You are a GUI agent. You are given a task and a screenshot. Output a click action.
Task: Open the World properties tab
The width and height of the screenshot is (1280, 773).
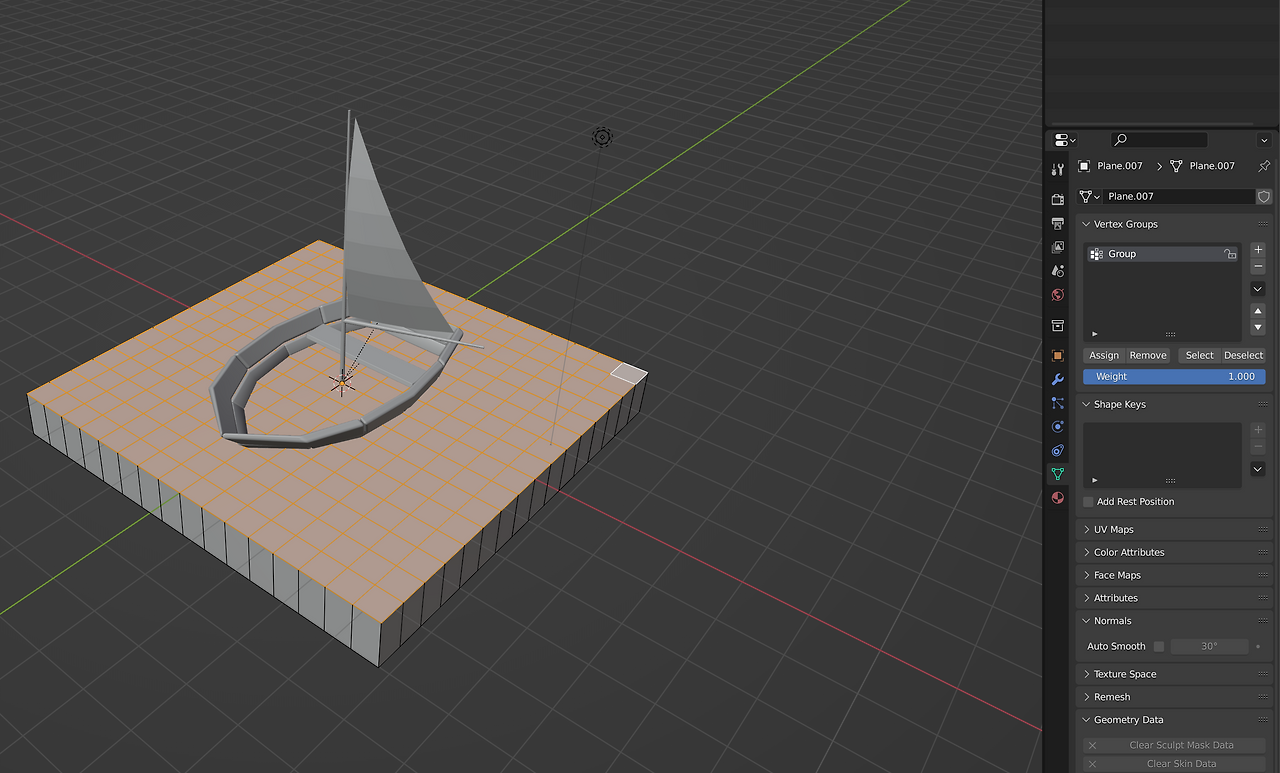pos(1058,295)
